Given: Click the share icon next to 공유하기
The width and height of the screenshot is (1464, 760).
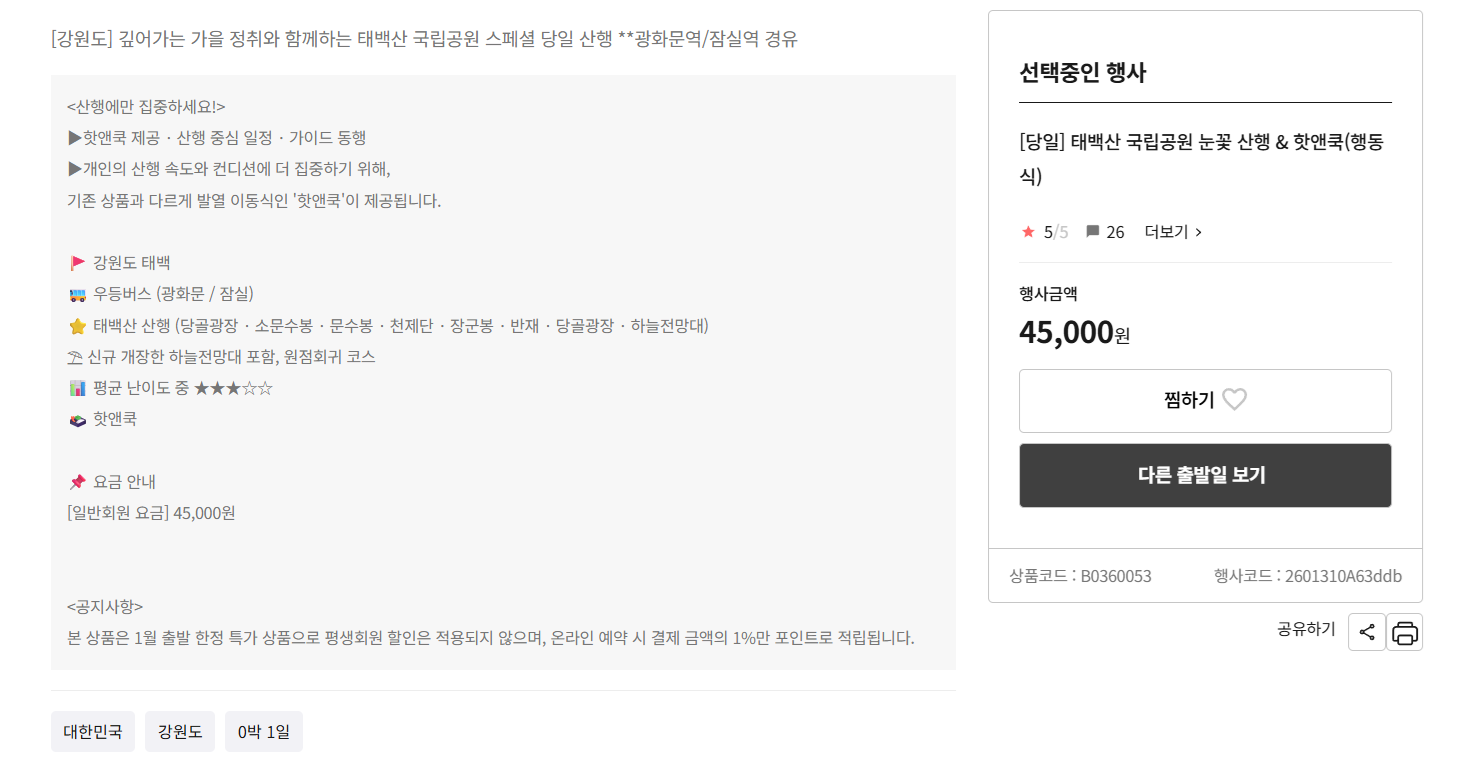Looking at the screenshot, I should coord(1367,631).
